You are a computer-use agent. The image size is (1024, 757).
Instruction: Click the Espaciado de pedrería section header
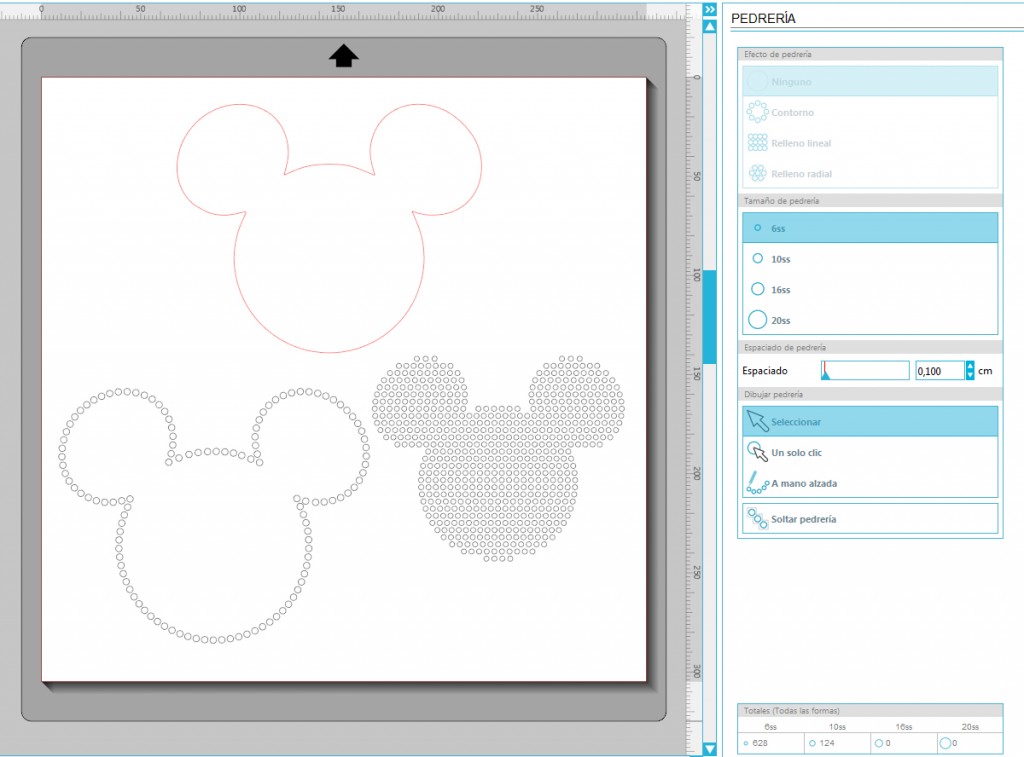pos(870,347)
